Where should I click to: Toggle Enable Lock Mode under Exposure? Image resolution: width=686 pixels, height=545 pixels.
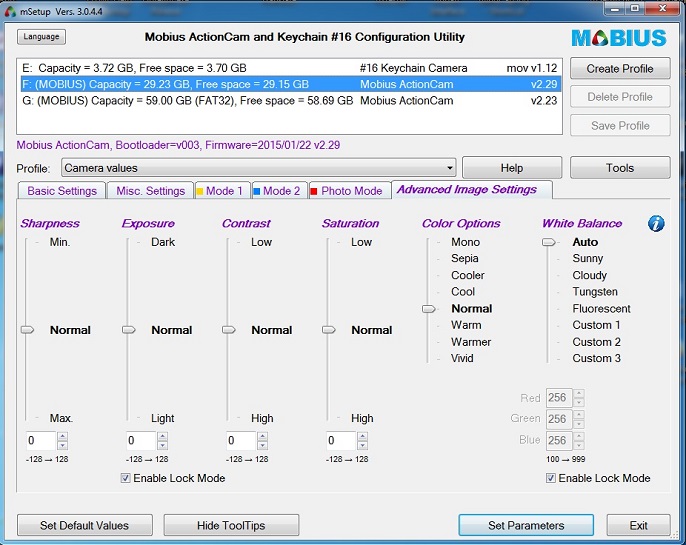[x=126, y=478]
